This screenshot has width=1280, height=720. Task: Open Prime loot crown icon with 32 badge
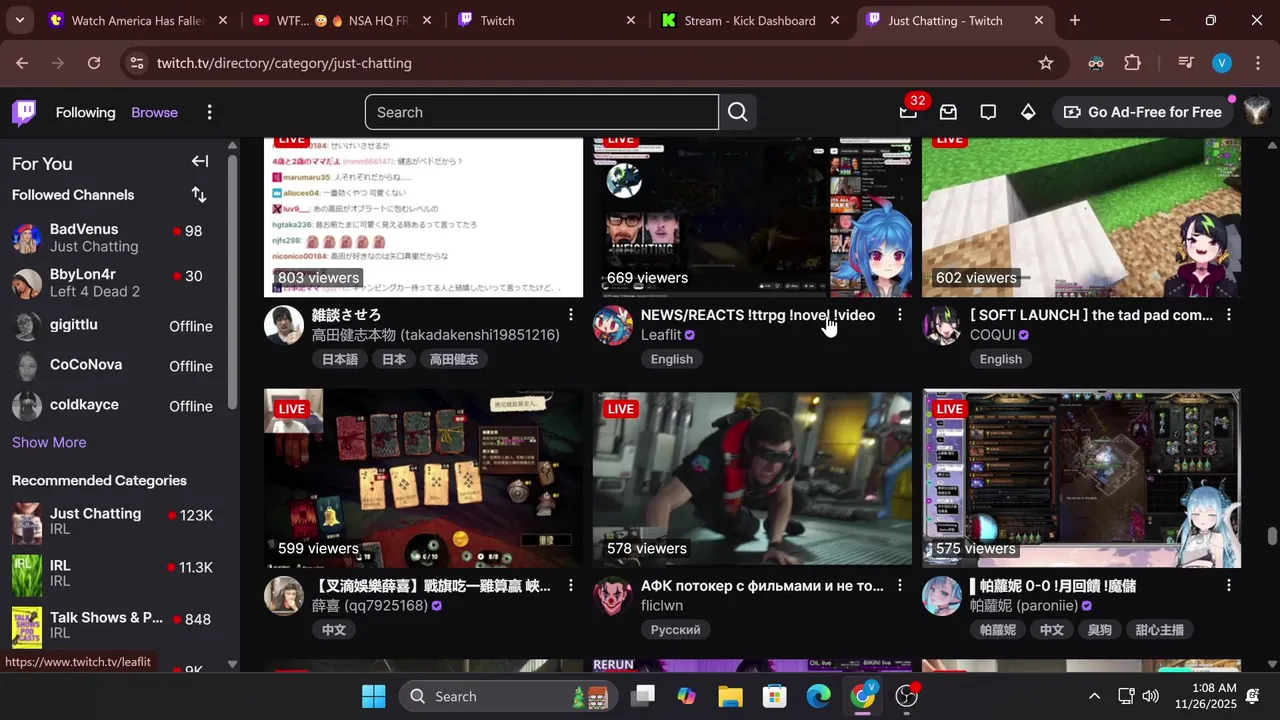(908, 112)
